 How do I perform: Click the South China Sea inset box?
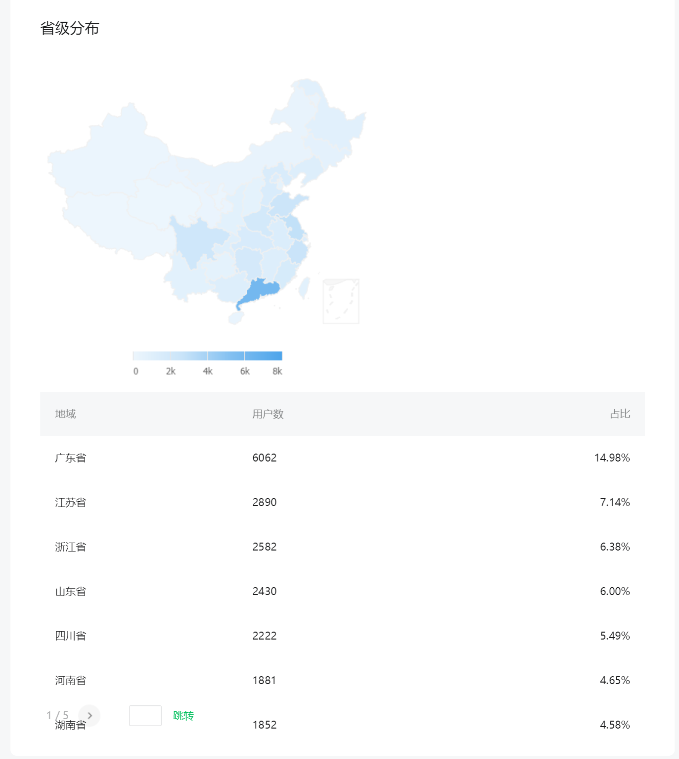(x=341, y=301)
